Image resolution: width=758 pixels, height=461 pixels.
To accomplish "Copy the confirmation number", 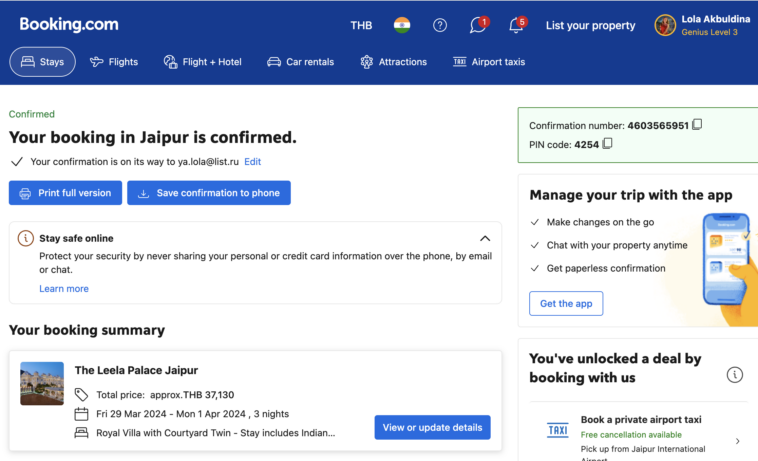I will coord(697,125).
